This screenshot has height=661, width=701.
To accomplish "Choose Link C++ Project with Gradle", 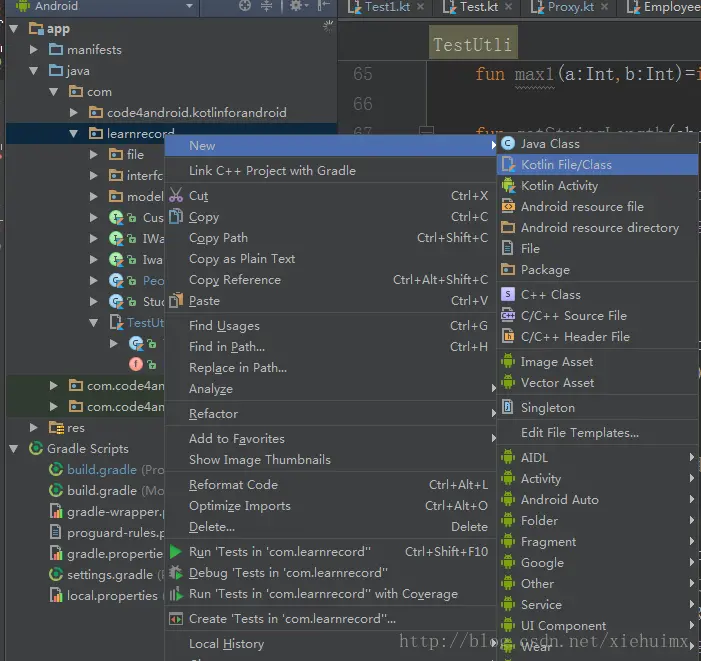I will pos(331,171).
